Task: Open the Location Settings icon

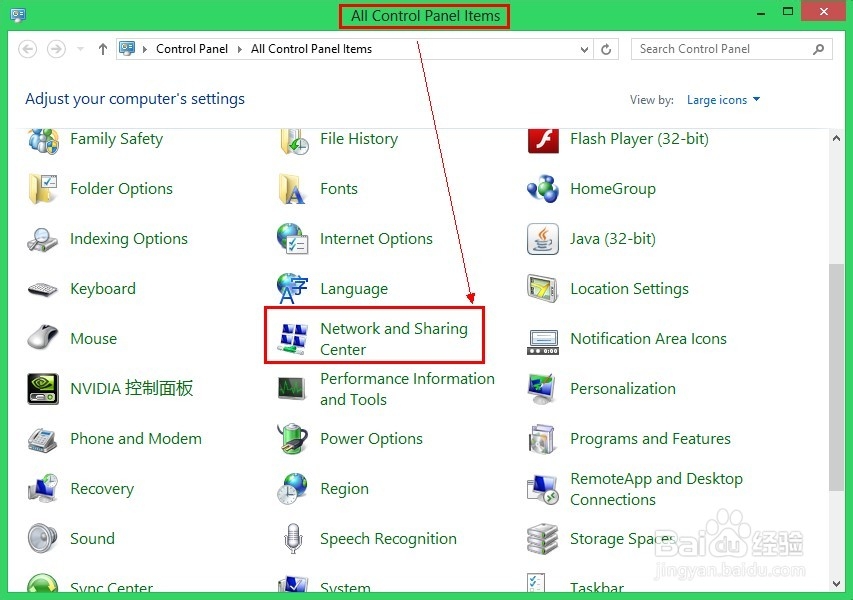Action: 542,288
